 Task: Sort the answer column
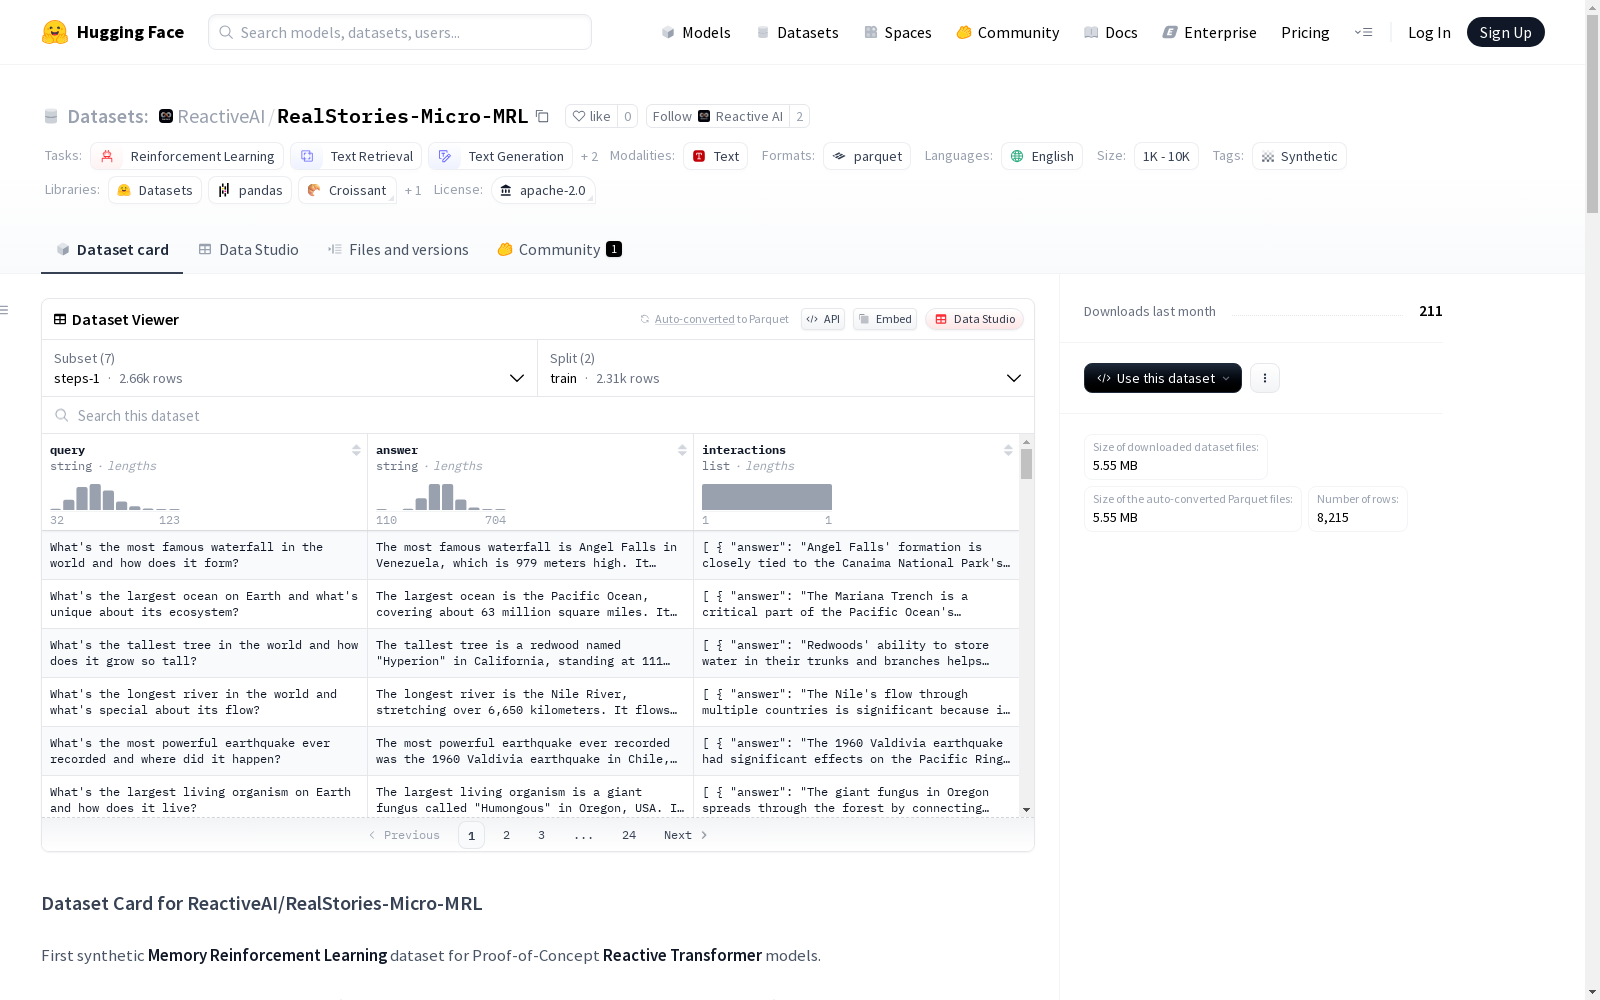[682, 450]
